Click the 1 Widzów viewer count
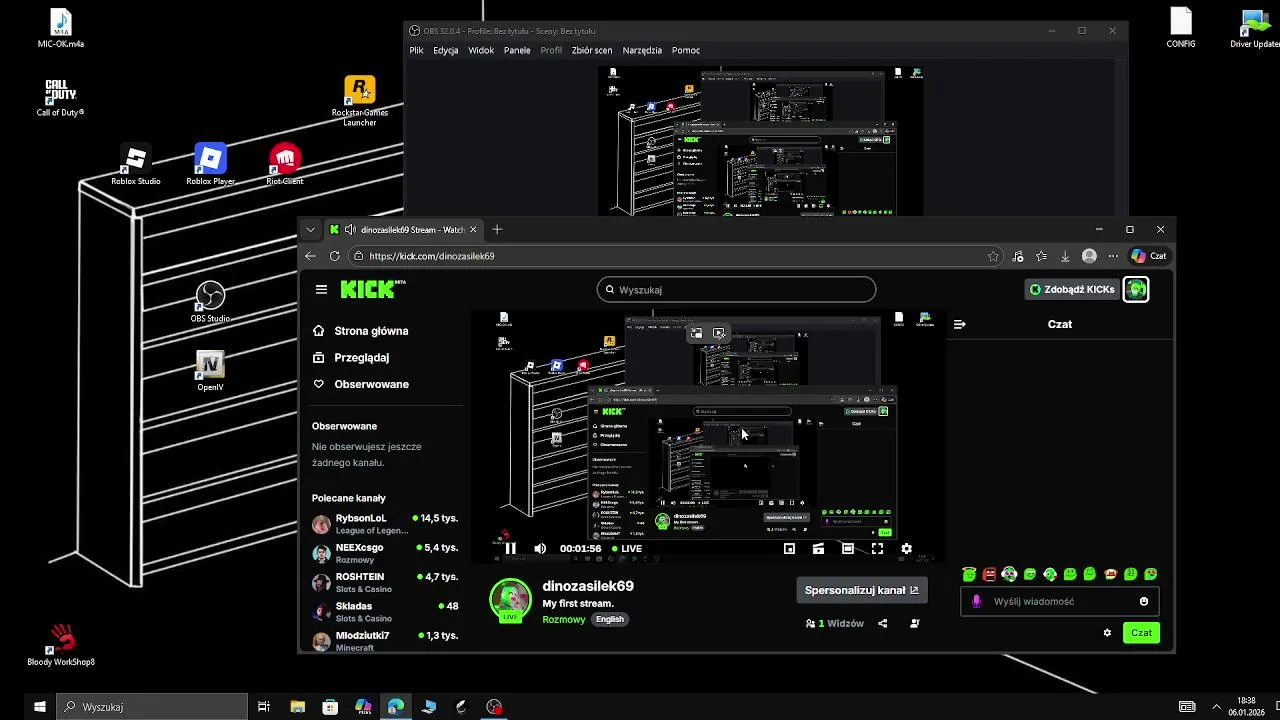Screen dimensions: 1280x720 (834, 623)
